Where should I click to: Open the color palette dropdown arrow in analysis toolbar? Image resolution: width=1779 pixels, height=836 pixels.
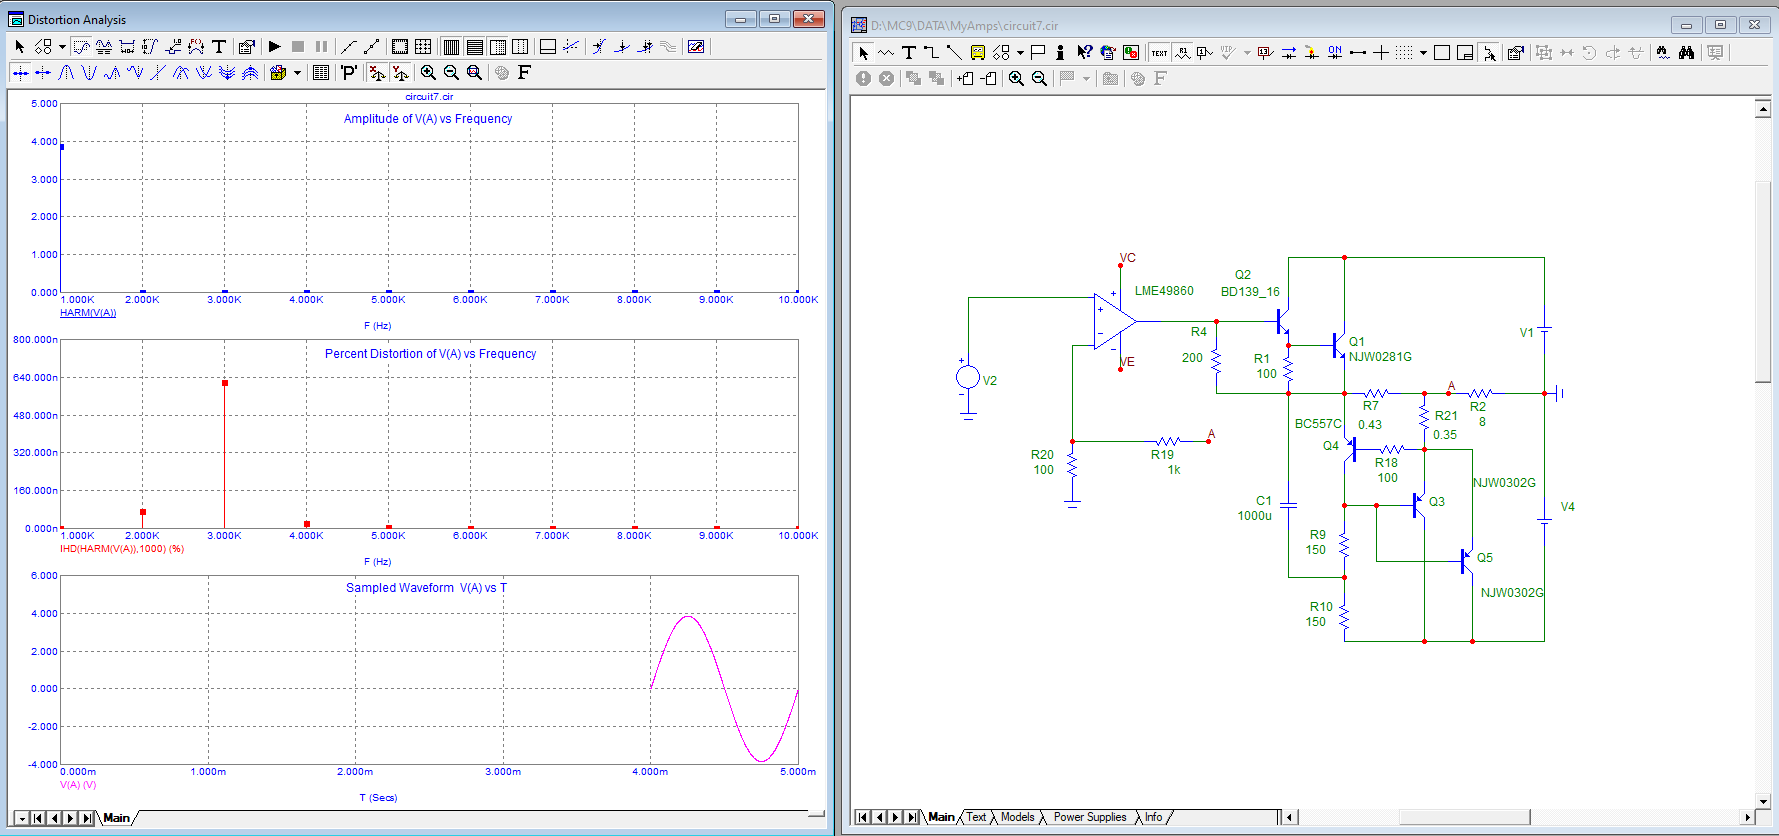coord(297,73)
